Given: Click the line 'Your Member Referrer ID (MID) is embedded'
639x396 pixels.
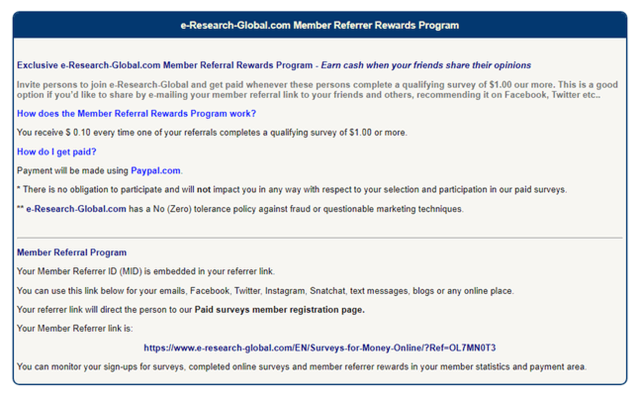Looking at the screenshot, I should point(146,271).
